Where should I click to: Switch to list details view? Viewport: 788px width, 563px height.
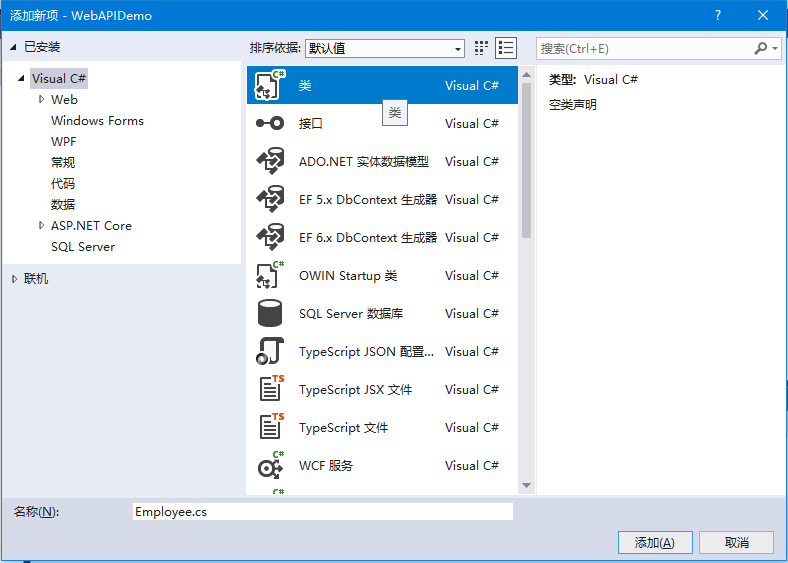tap(506, 48)
